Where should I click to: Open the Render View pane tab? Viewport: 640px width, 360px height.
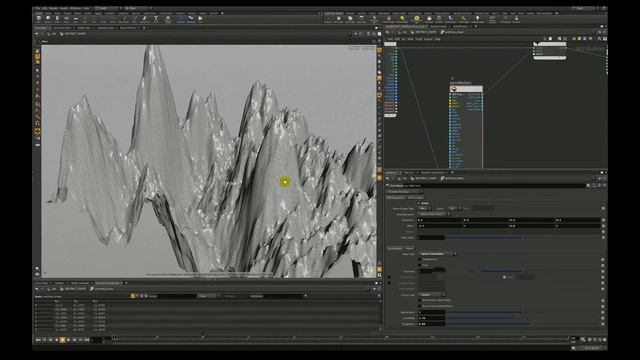click(83, 28)
